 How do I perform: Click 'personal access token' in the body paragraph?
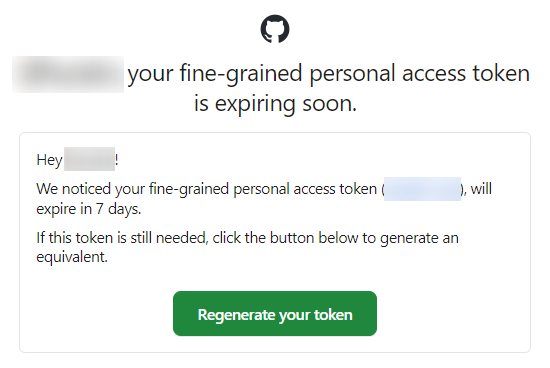point(305,189)
